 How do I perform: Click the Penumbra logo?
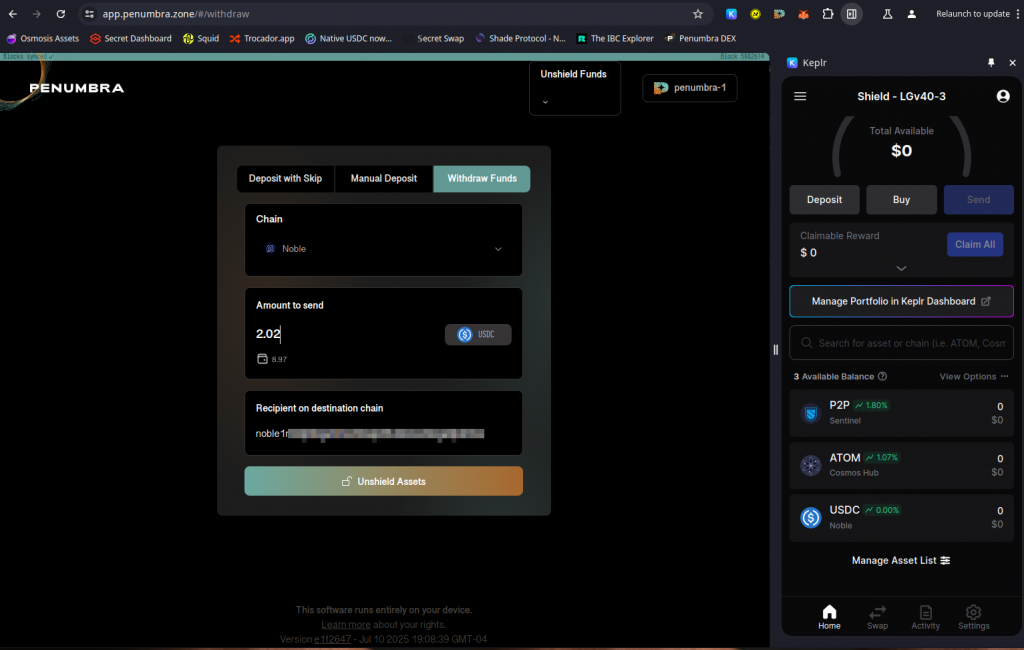click(x=76, y=88)
